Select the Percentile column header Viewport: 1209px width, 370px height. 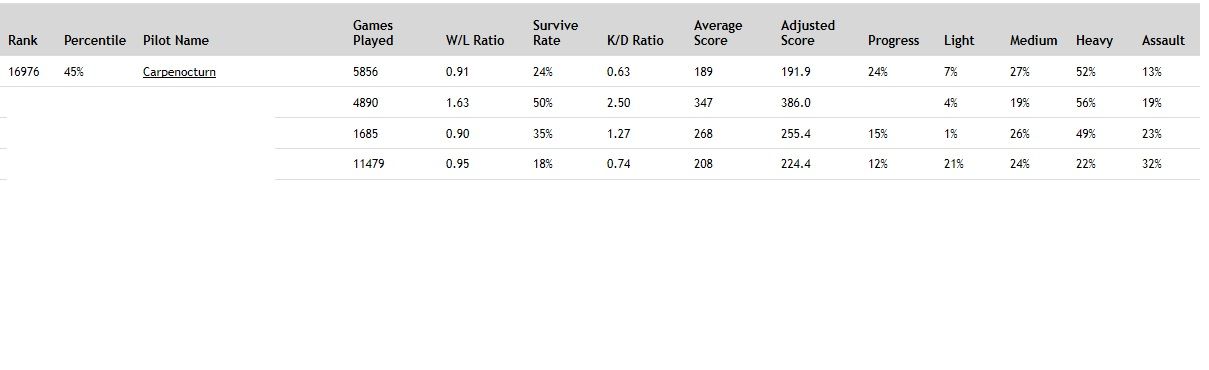tap(95, 41)
